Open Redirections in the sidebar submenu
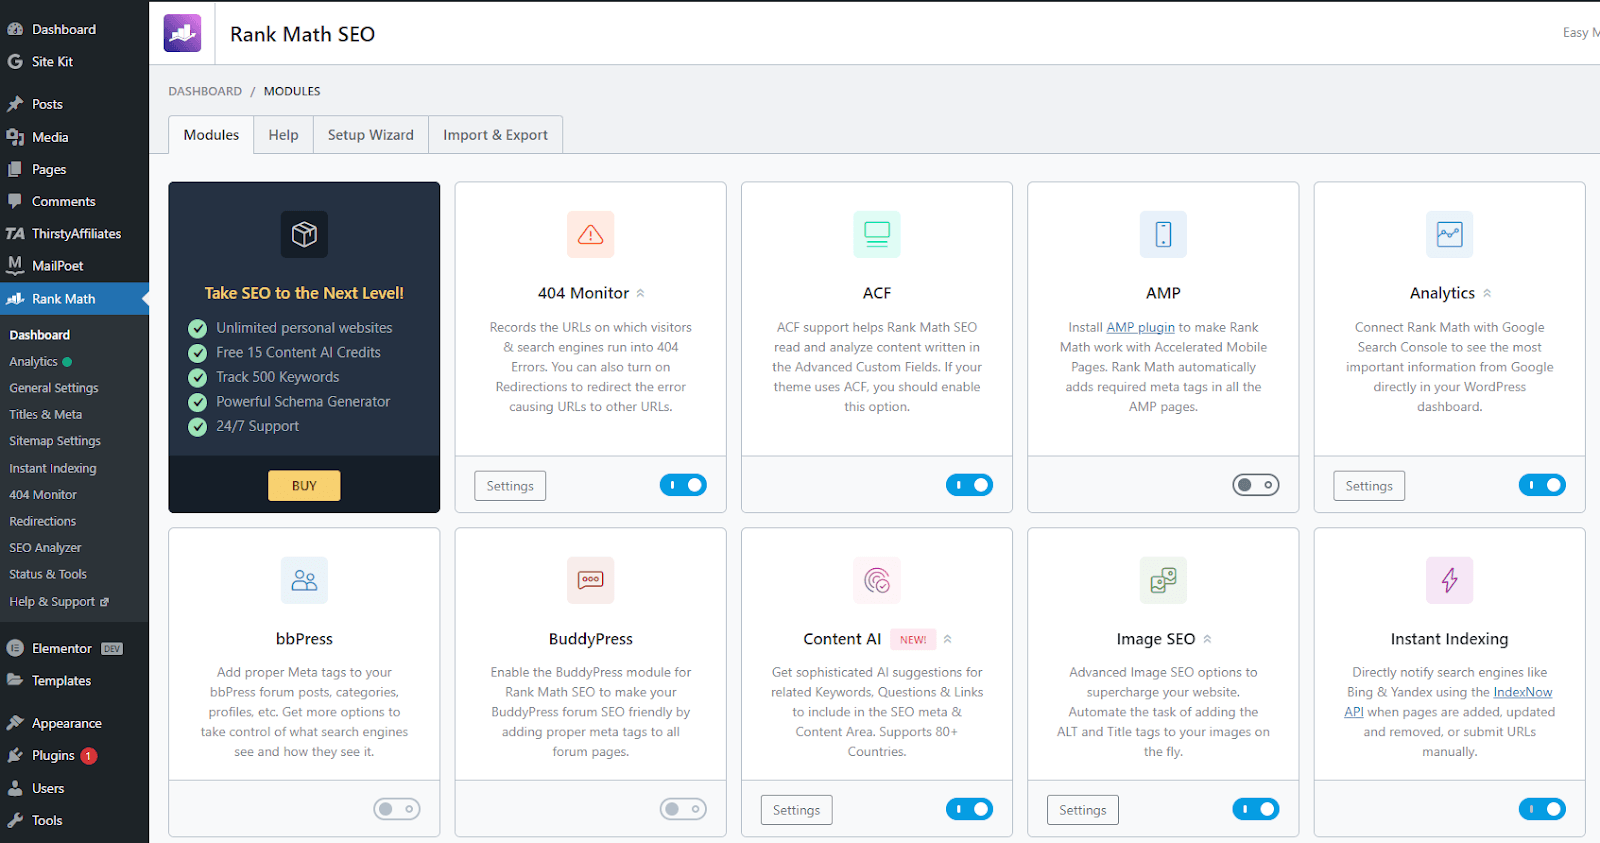Image resolution: width=1600 pixels, height=843 pixels. coord(43,521)
